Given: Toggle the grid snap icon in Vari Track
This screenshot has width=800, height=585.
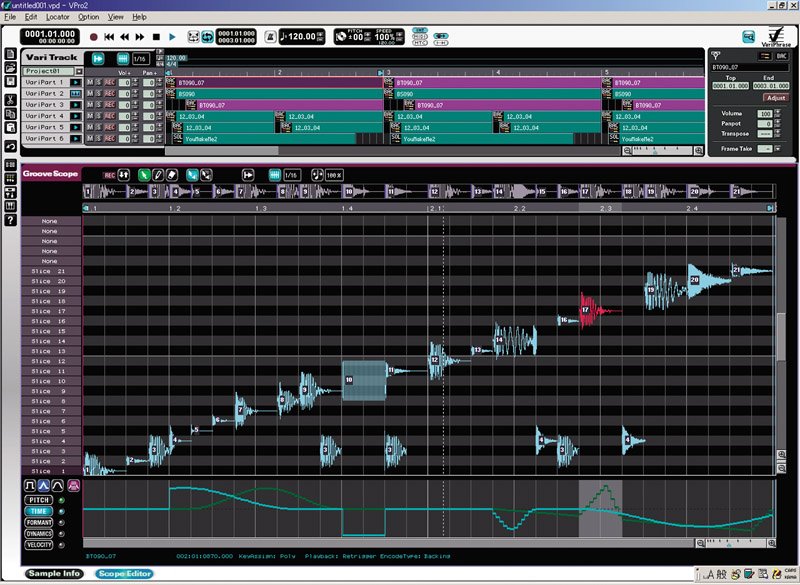Looking at the screenshot, I should [x=123, y=59].
